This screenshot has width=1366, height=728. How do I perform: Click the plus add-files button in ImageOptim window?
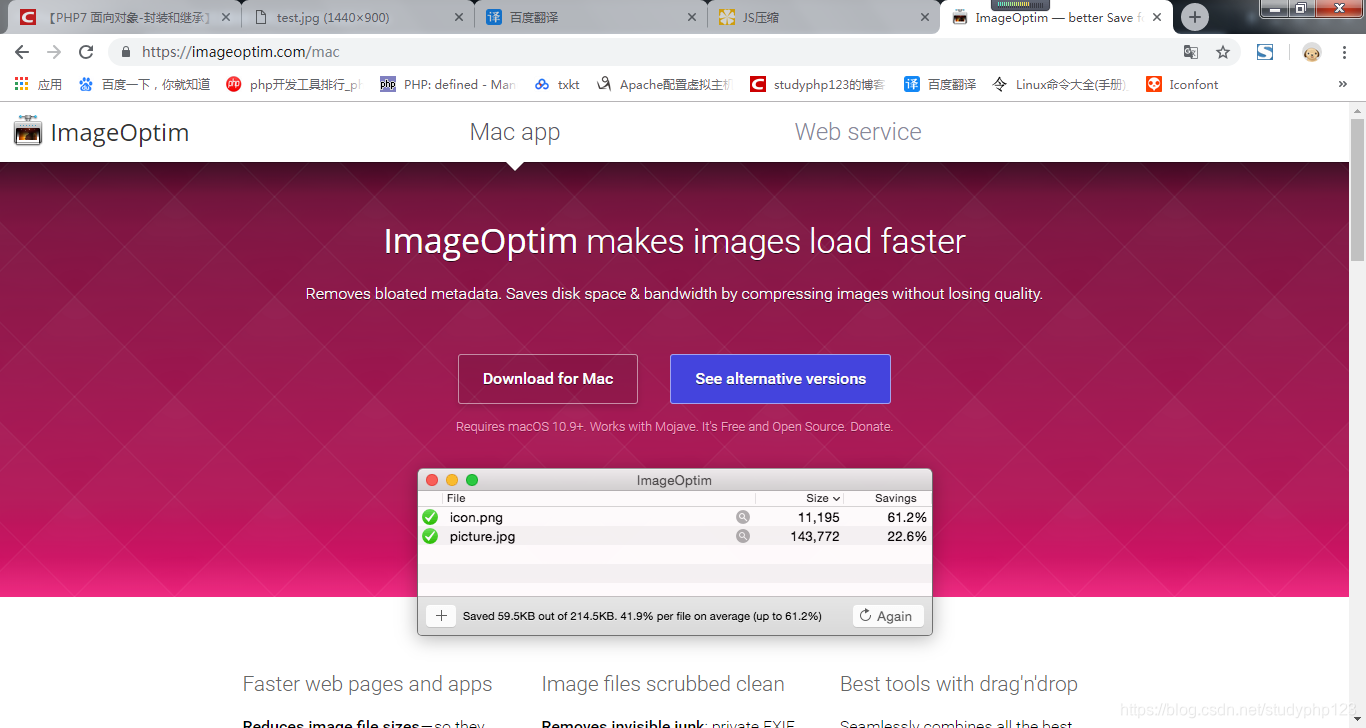(x=441, y=616)
